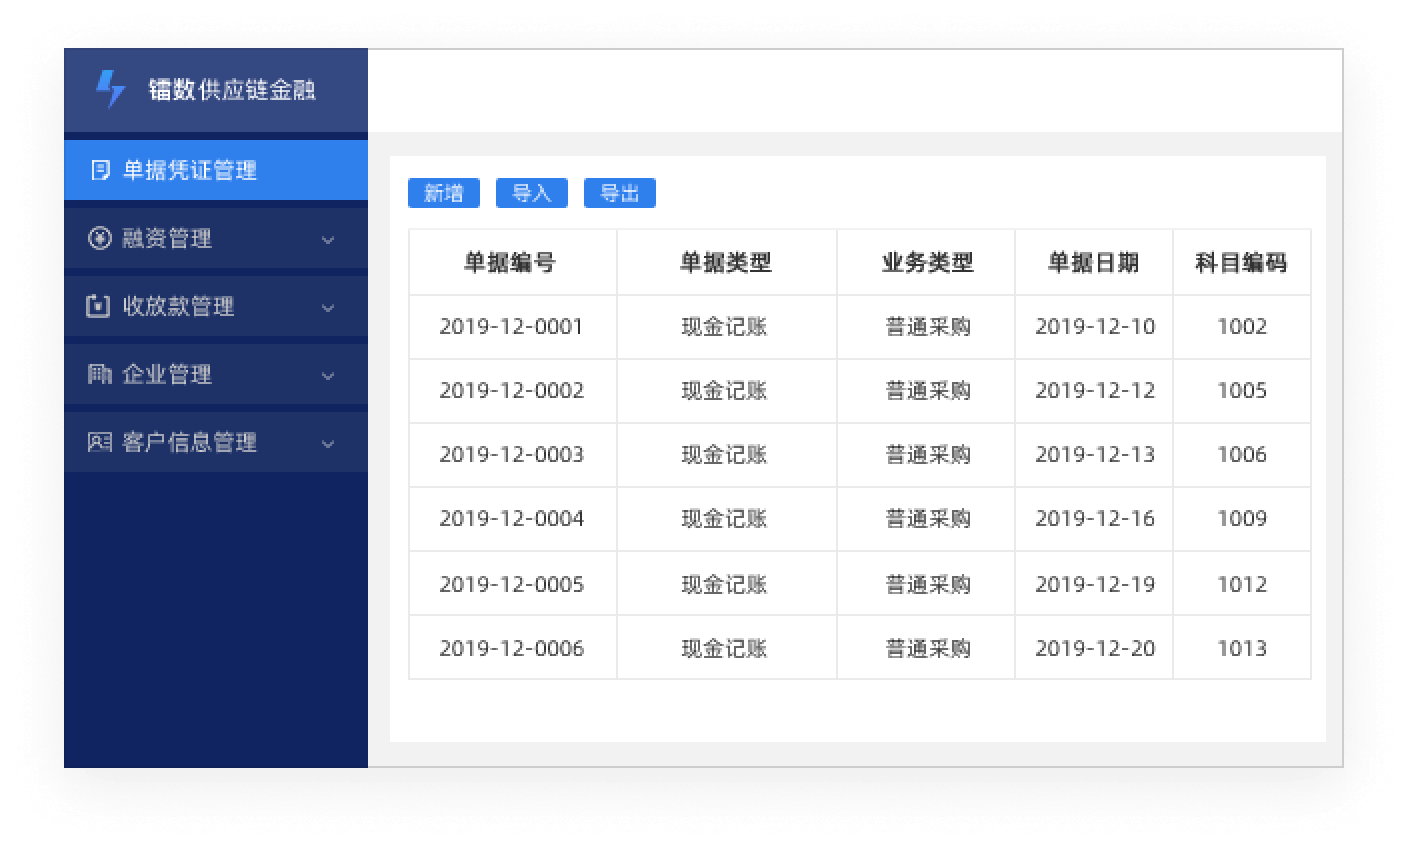Click the 单据日期 column header
This screenshot has height=848, width=1408.
point(1093,263)
